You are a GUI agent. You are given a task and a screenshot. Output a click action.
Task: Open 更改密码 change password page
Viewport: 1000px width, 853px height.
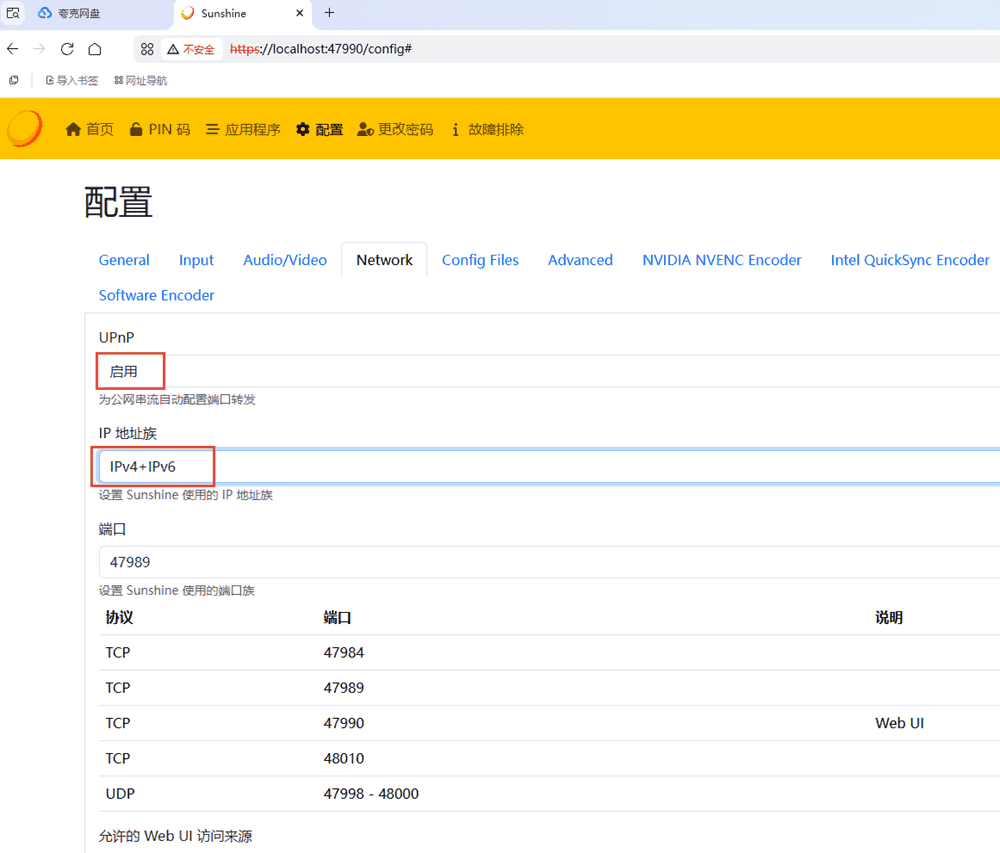(x=395, y=129)
